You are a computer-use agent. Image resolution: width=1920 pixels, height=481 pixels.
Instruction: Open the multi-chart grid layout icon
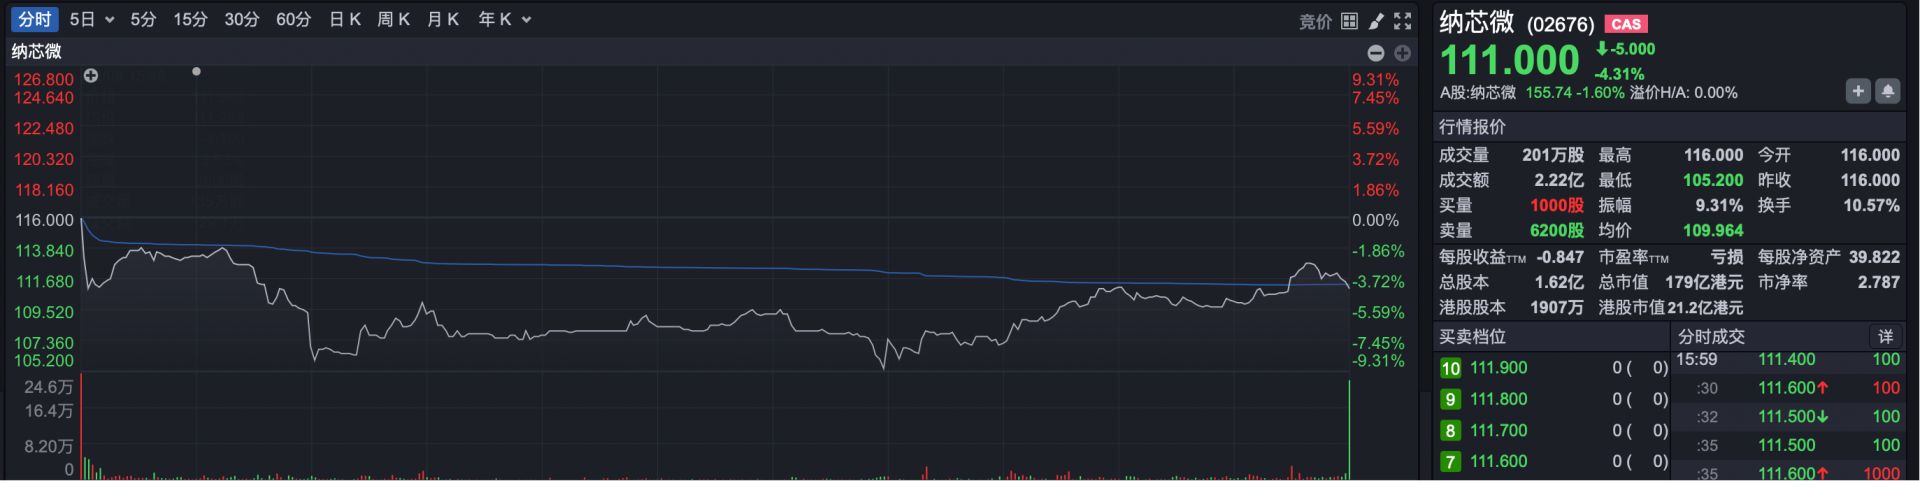coord(1349,20)
